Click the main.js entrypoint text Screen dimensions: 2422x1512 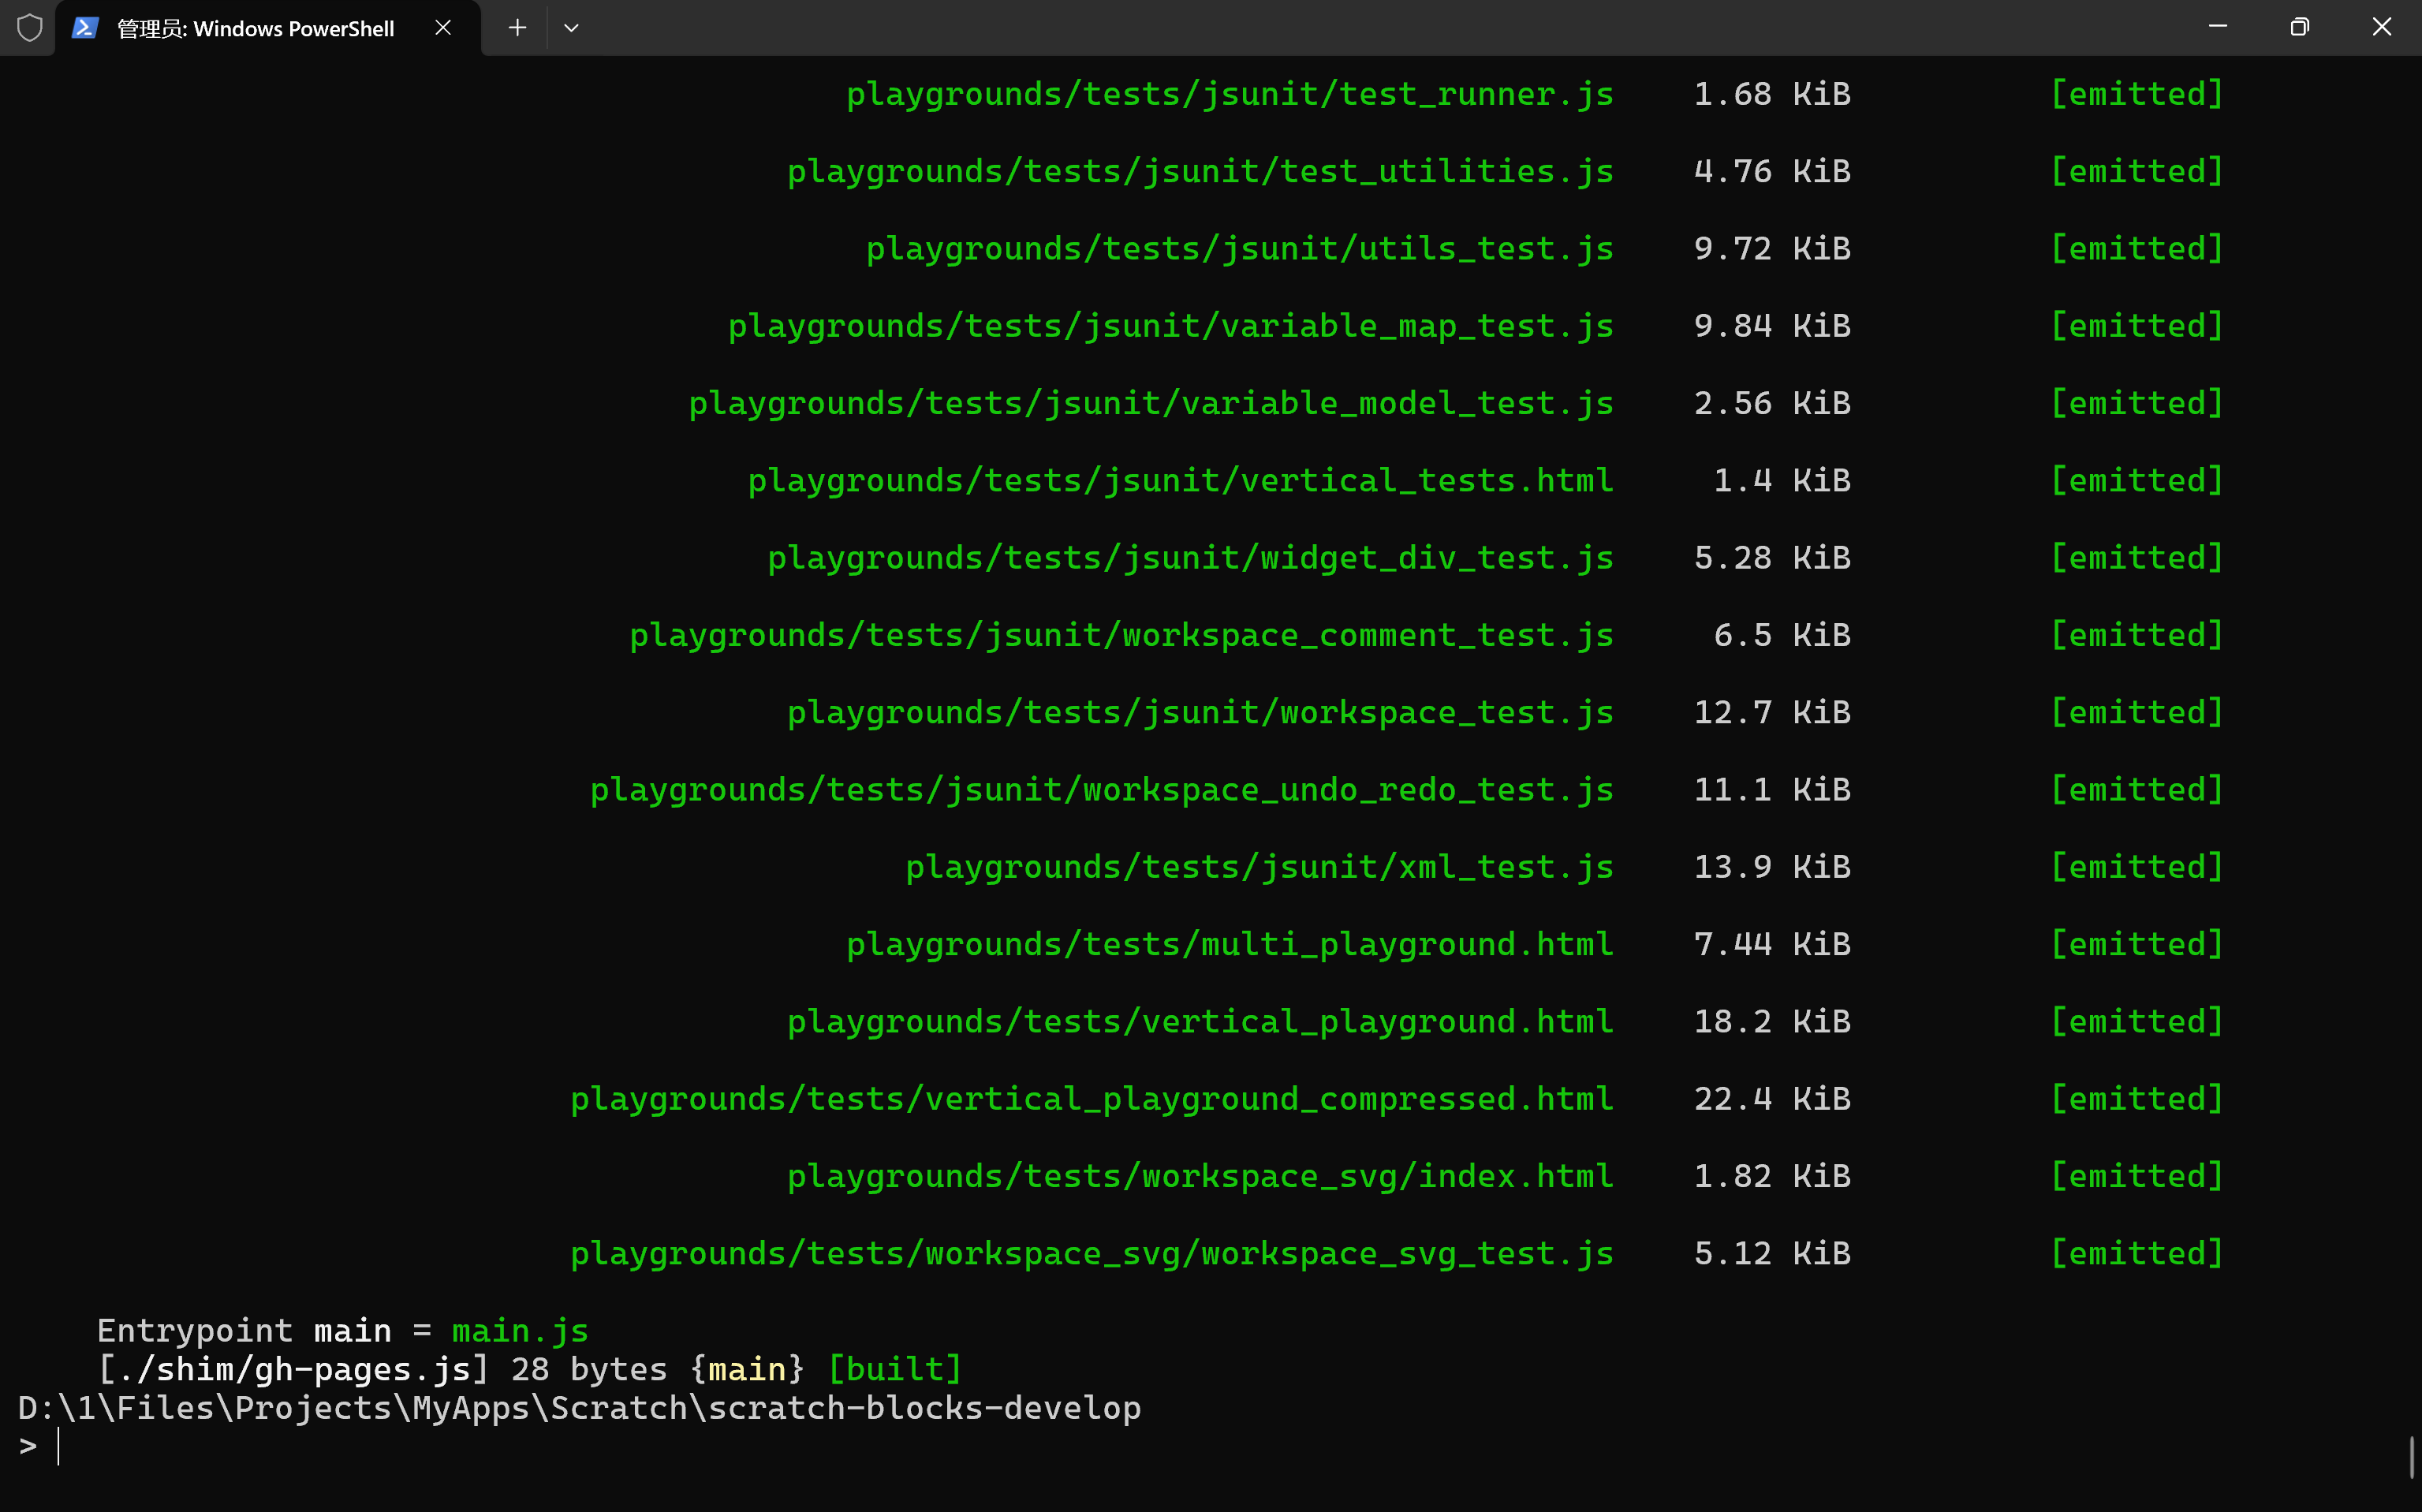coord(520,1331)
